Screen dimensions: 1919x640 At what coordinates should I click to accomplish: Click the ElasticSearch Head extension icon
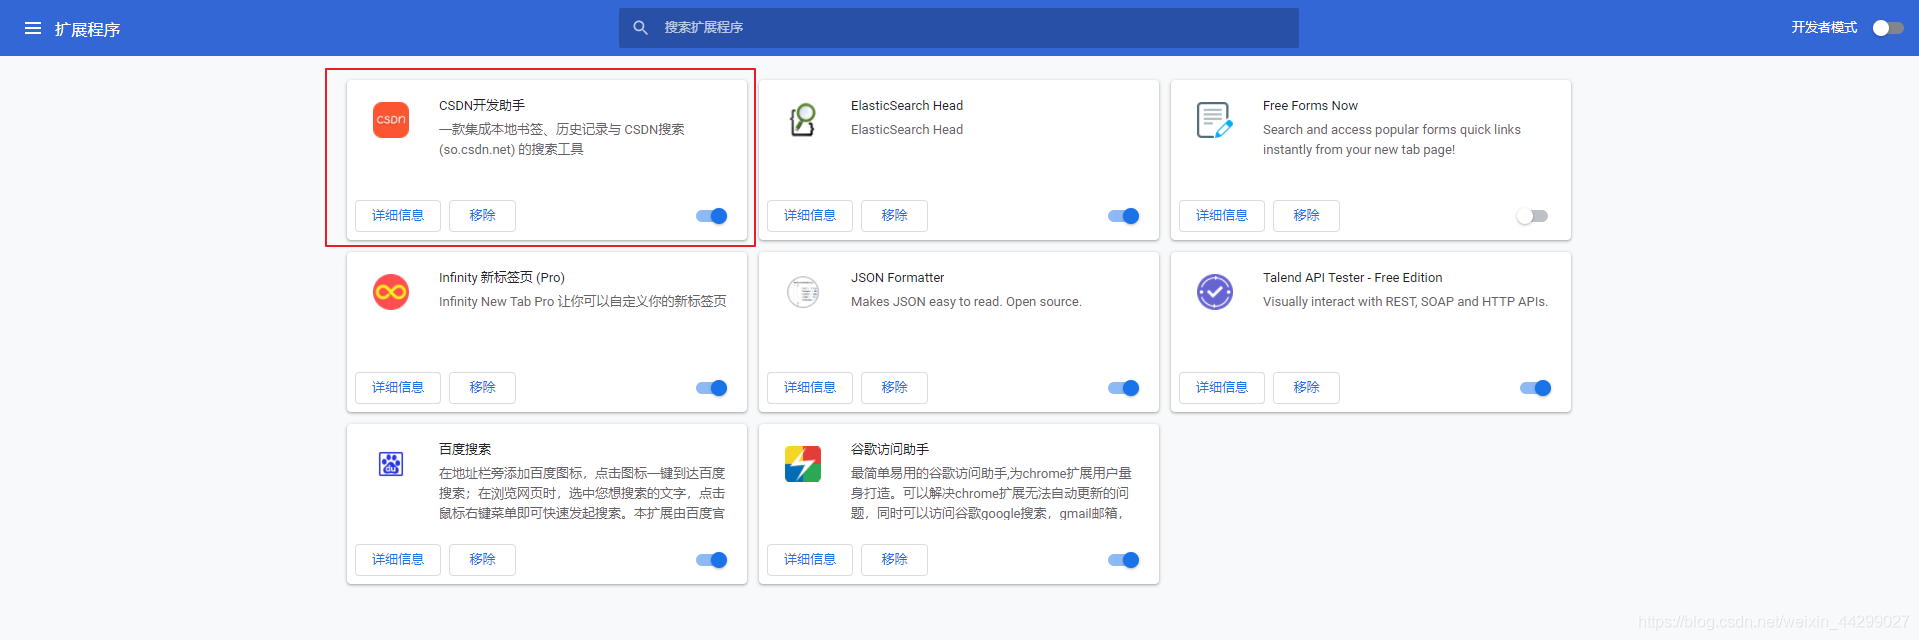click(x=803, y=120)
